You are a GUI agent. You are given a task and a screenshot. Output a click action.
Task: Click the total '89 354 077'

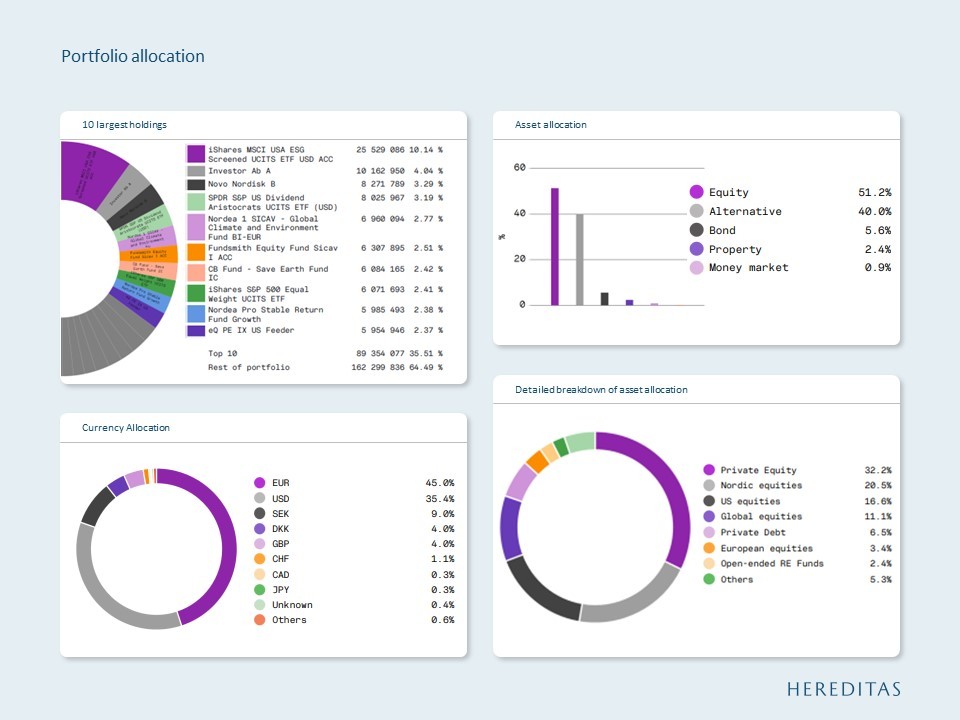click(380, 354)
